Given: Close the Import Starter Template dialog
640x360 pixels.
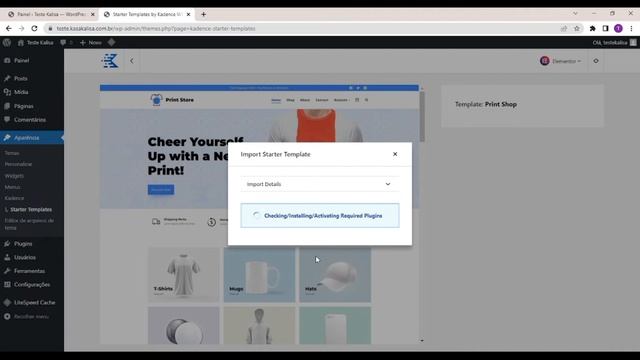Looking at the screenshot, I should pos(395,154).
